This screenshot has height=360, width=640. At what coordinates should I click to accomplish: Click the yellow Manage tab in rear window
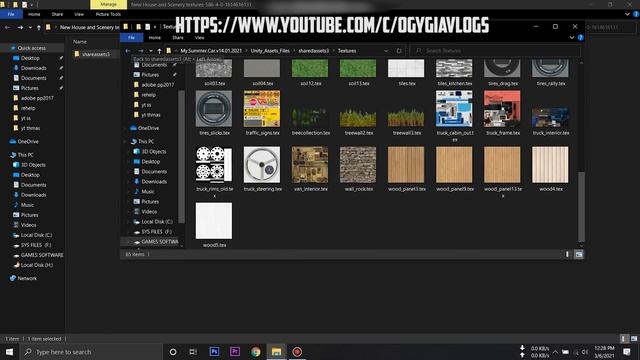[x=108, y=4]
